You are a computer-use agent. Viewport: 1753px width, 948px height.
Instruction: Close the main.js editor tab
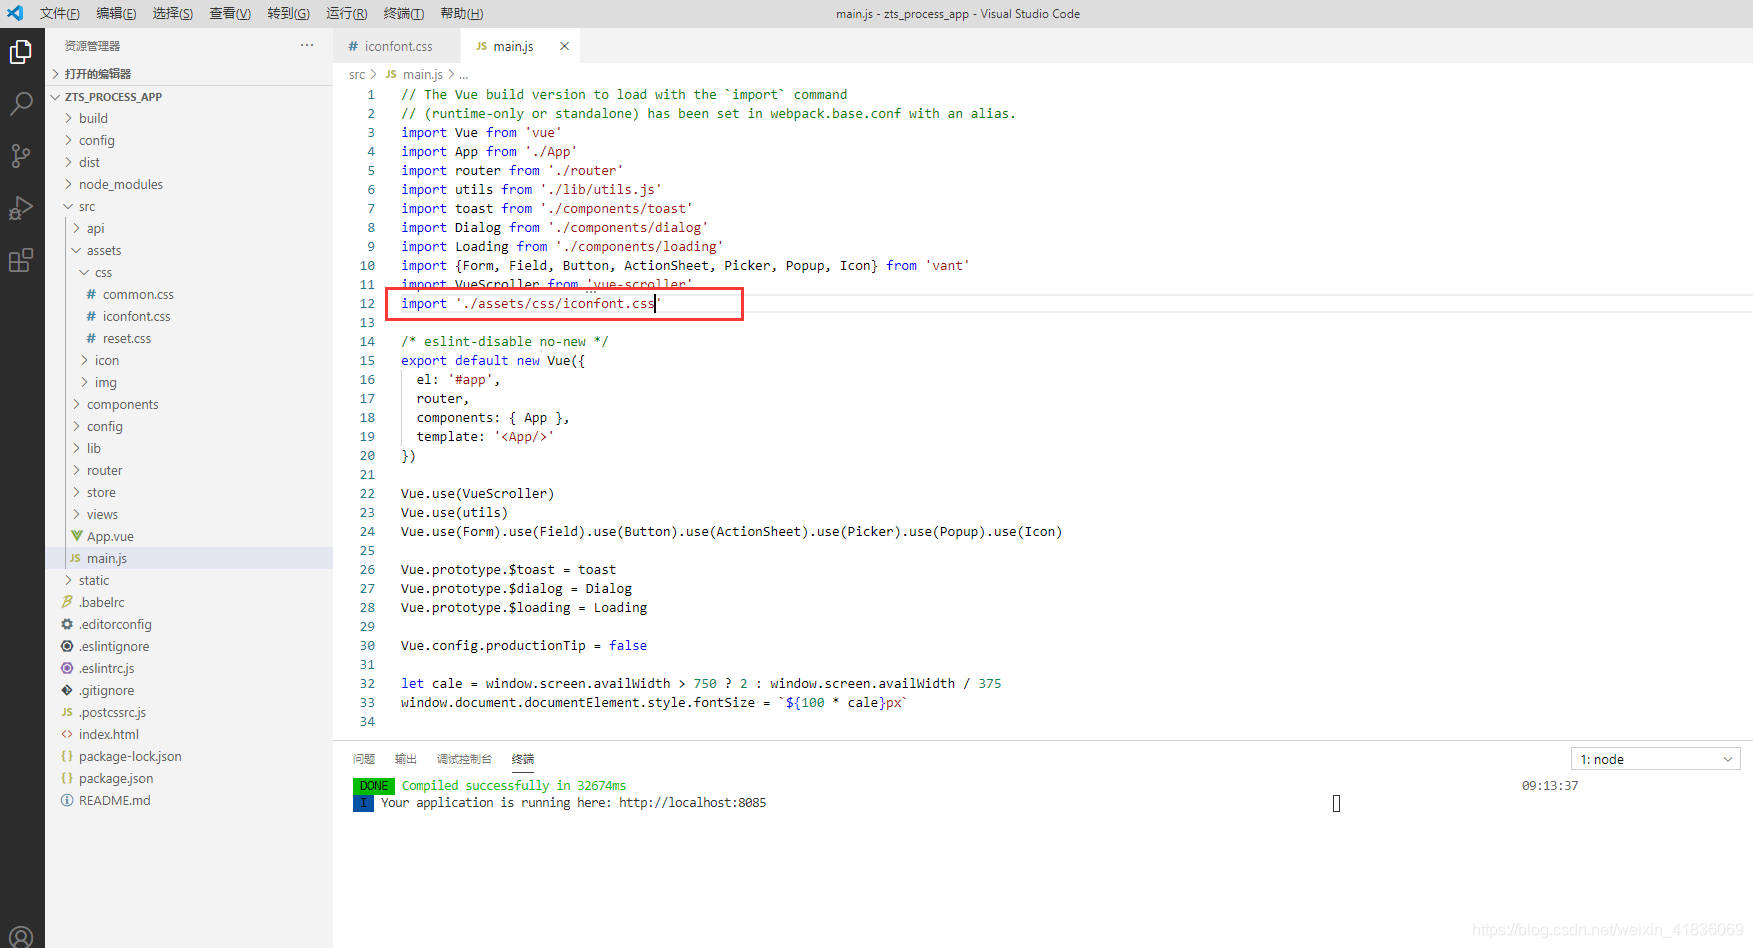coord(564,46)
